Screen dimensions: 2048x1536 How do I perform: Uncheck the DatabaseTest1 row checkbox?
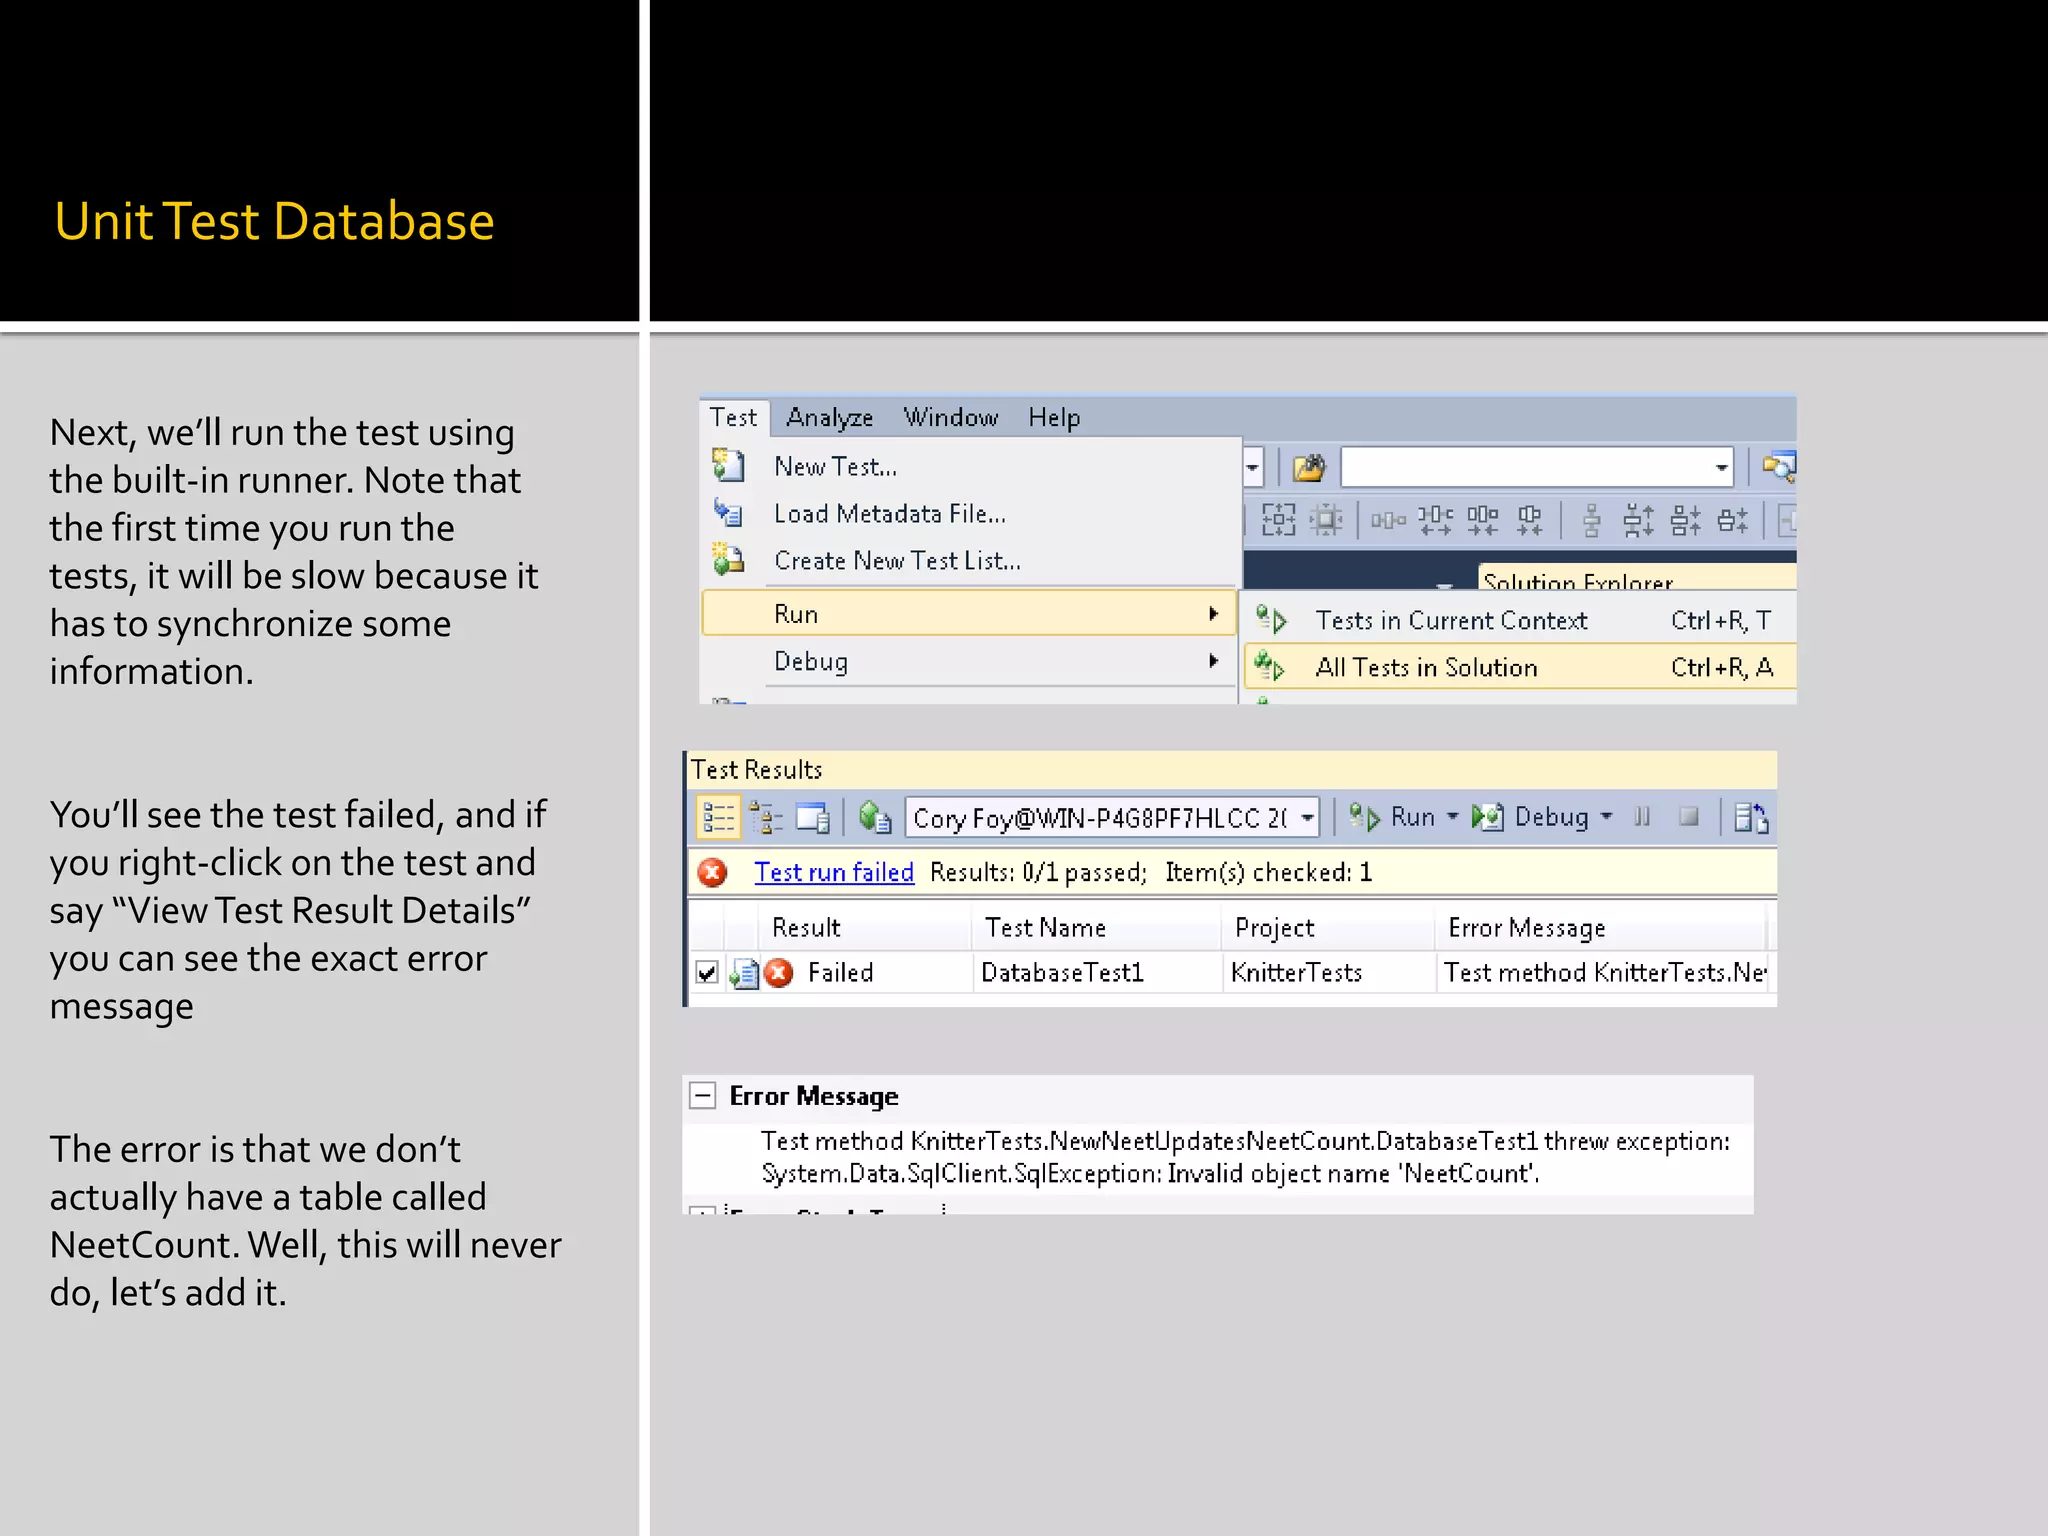[707, 972]
